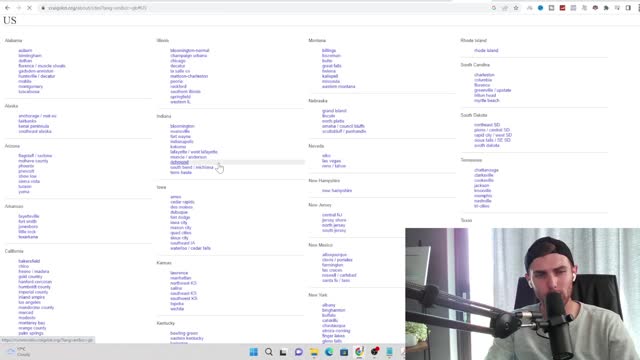Image resolution: width=640 pixels, height=360 pixels.
Task: Open the bowling green link under Kentucky
Action: pos(184,333)
